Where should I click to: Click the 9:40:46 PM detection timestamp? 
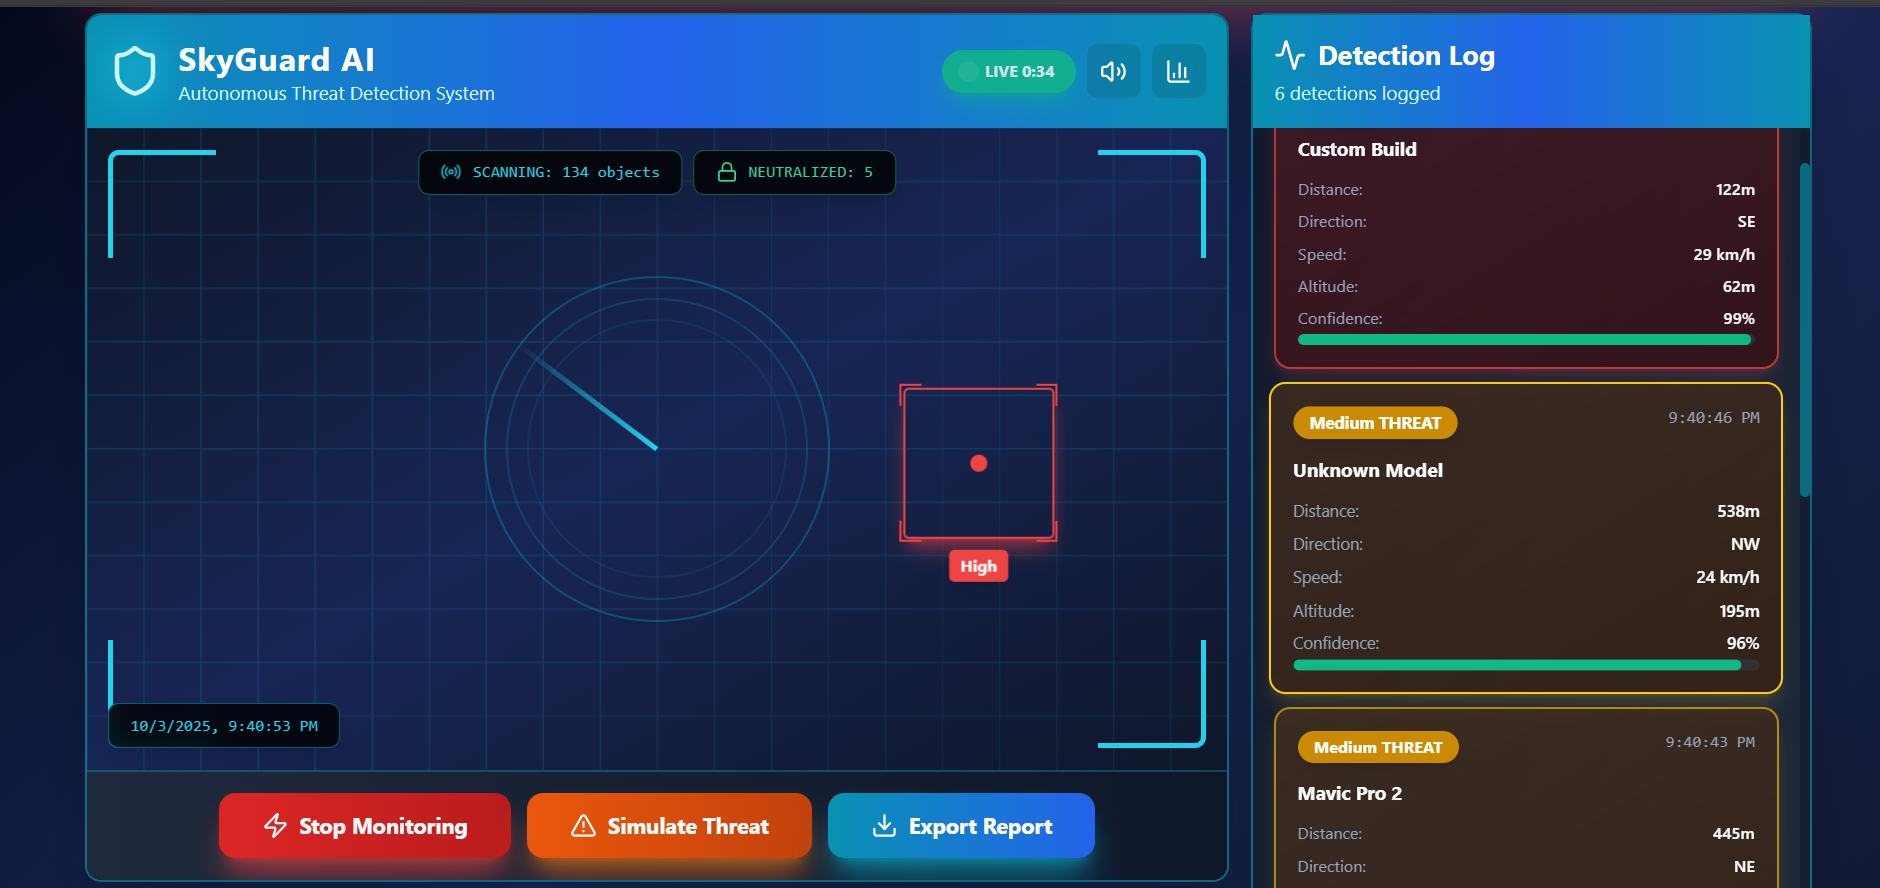(1714, 418)
